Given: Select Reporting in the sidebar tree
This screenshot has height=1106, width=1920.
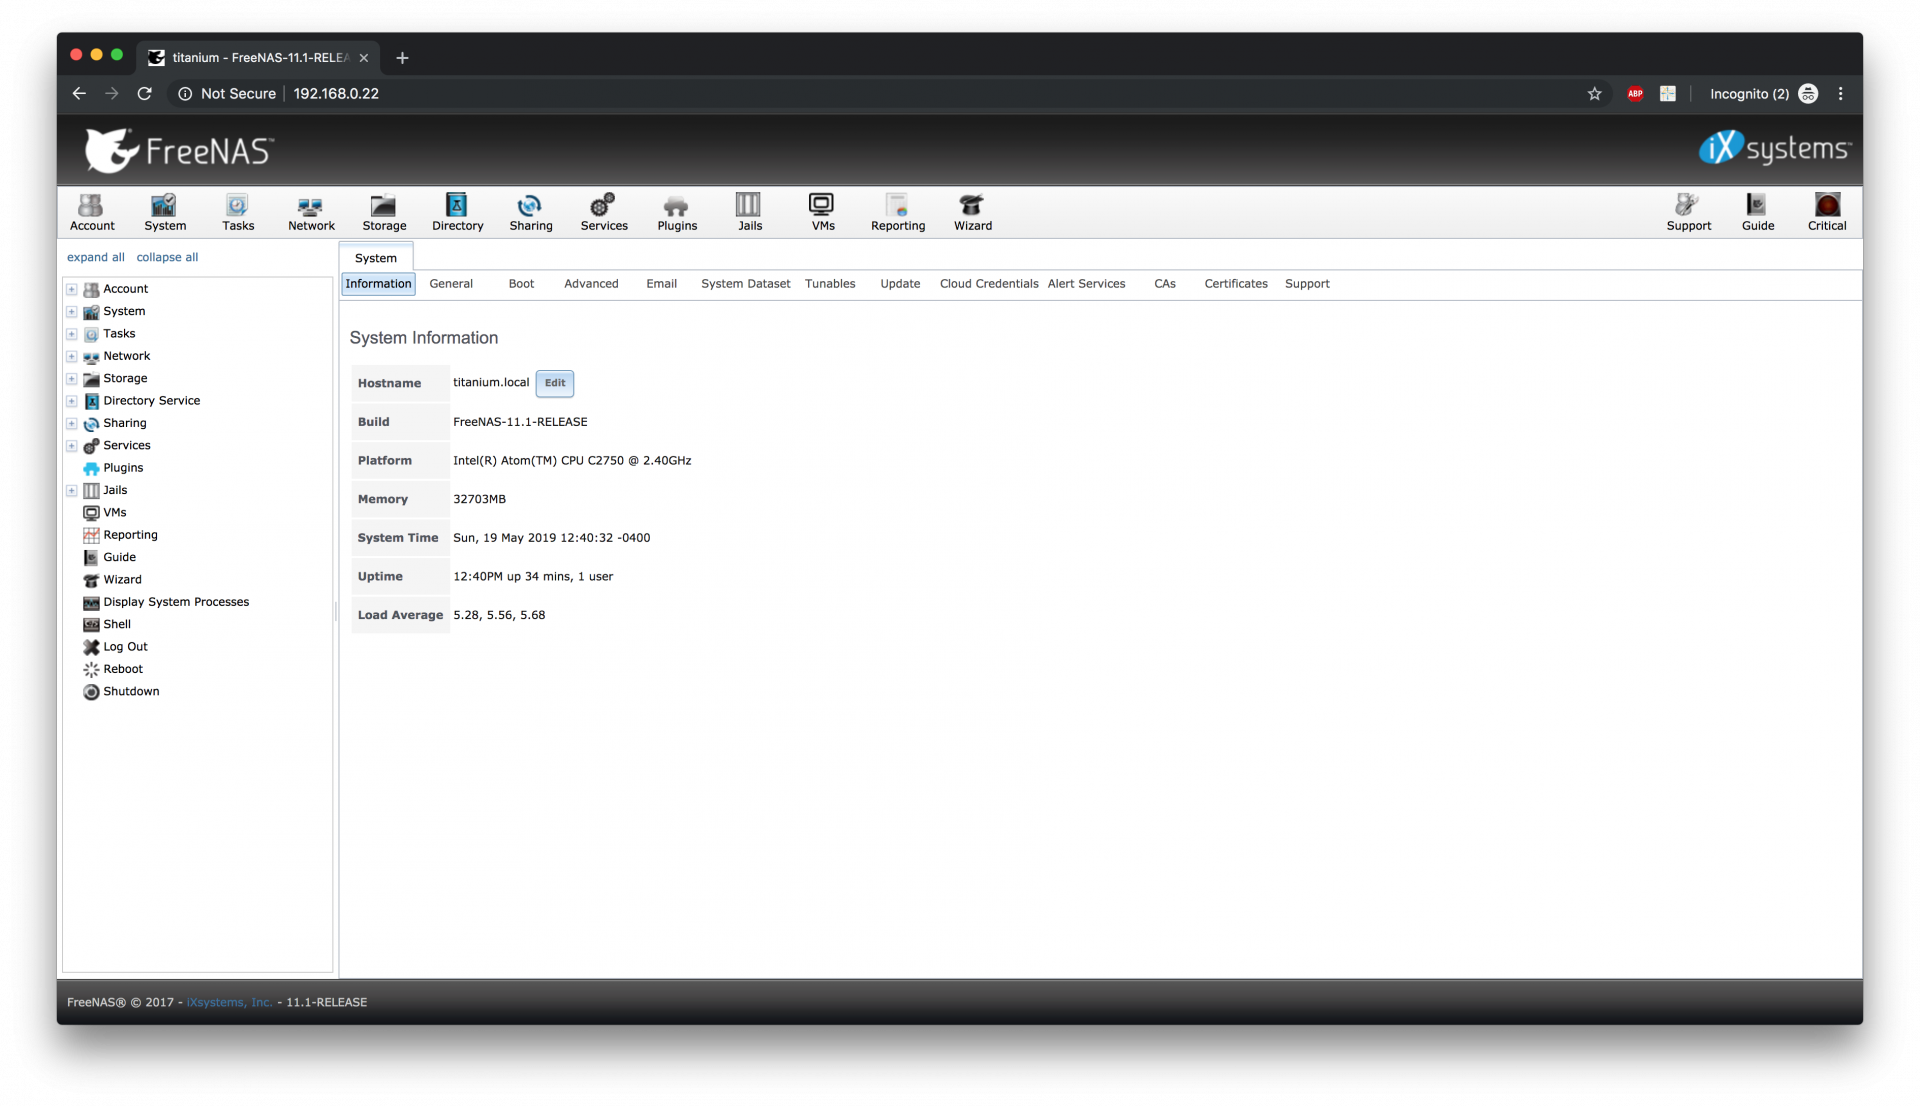Looking at the screenshot, I should (x=130, y=535).
